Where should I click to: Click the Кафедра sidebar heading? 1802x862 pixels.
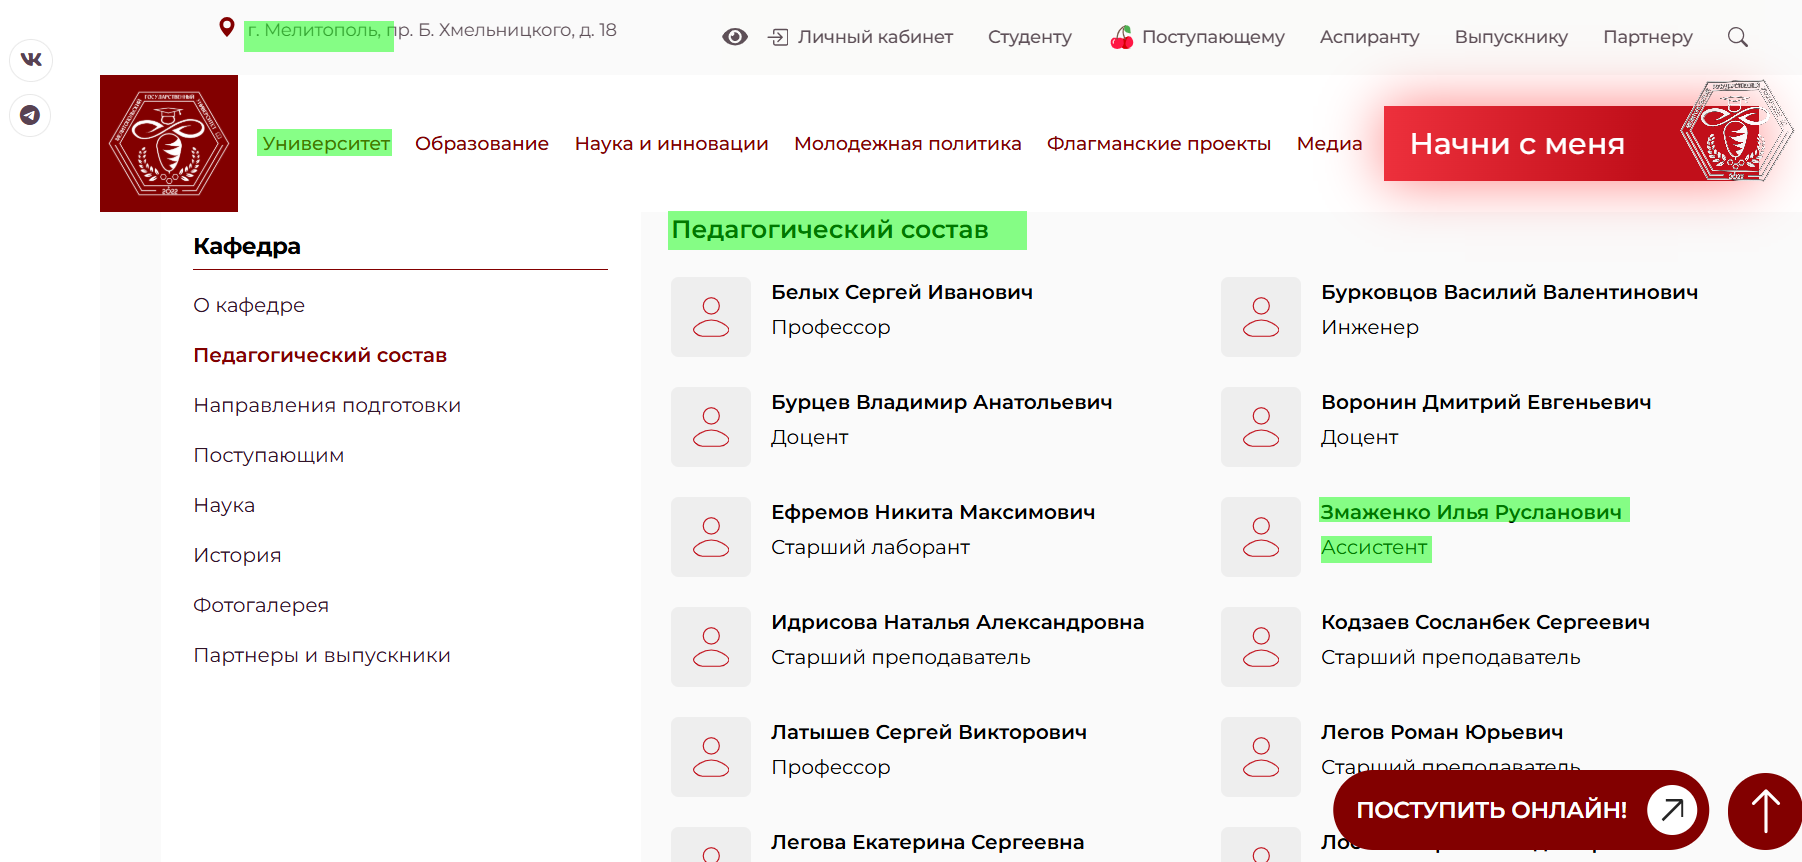point(247,246)
